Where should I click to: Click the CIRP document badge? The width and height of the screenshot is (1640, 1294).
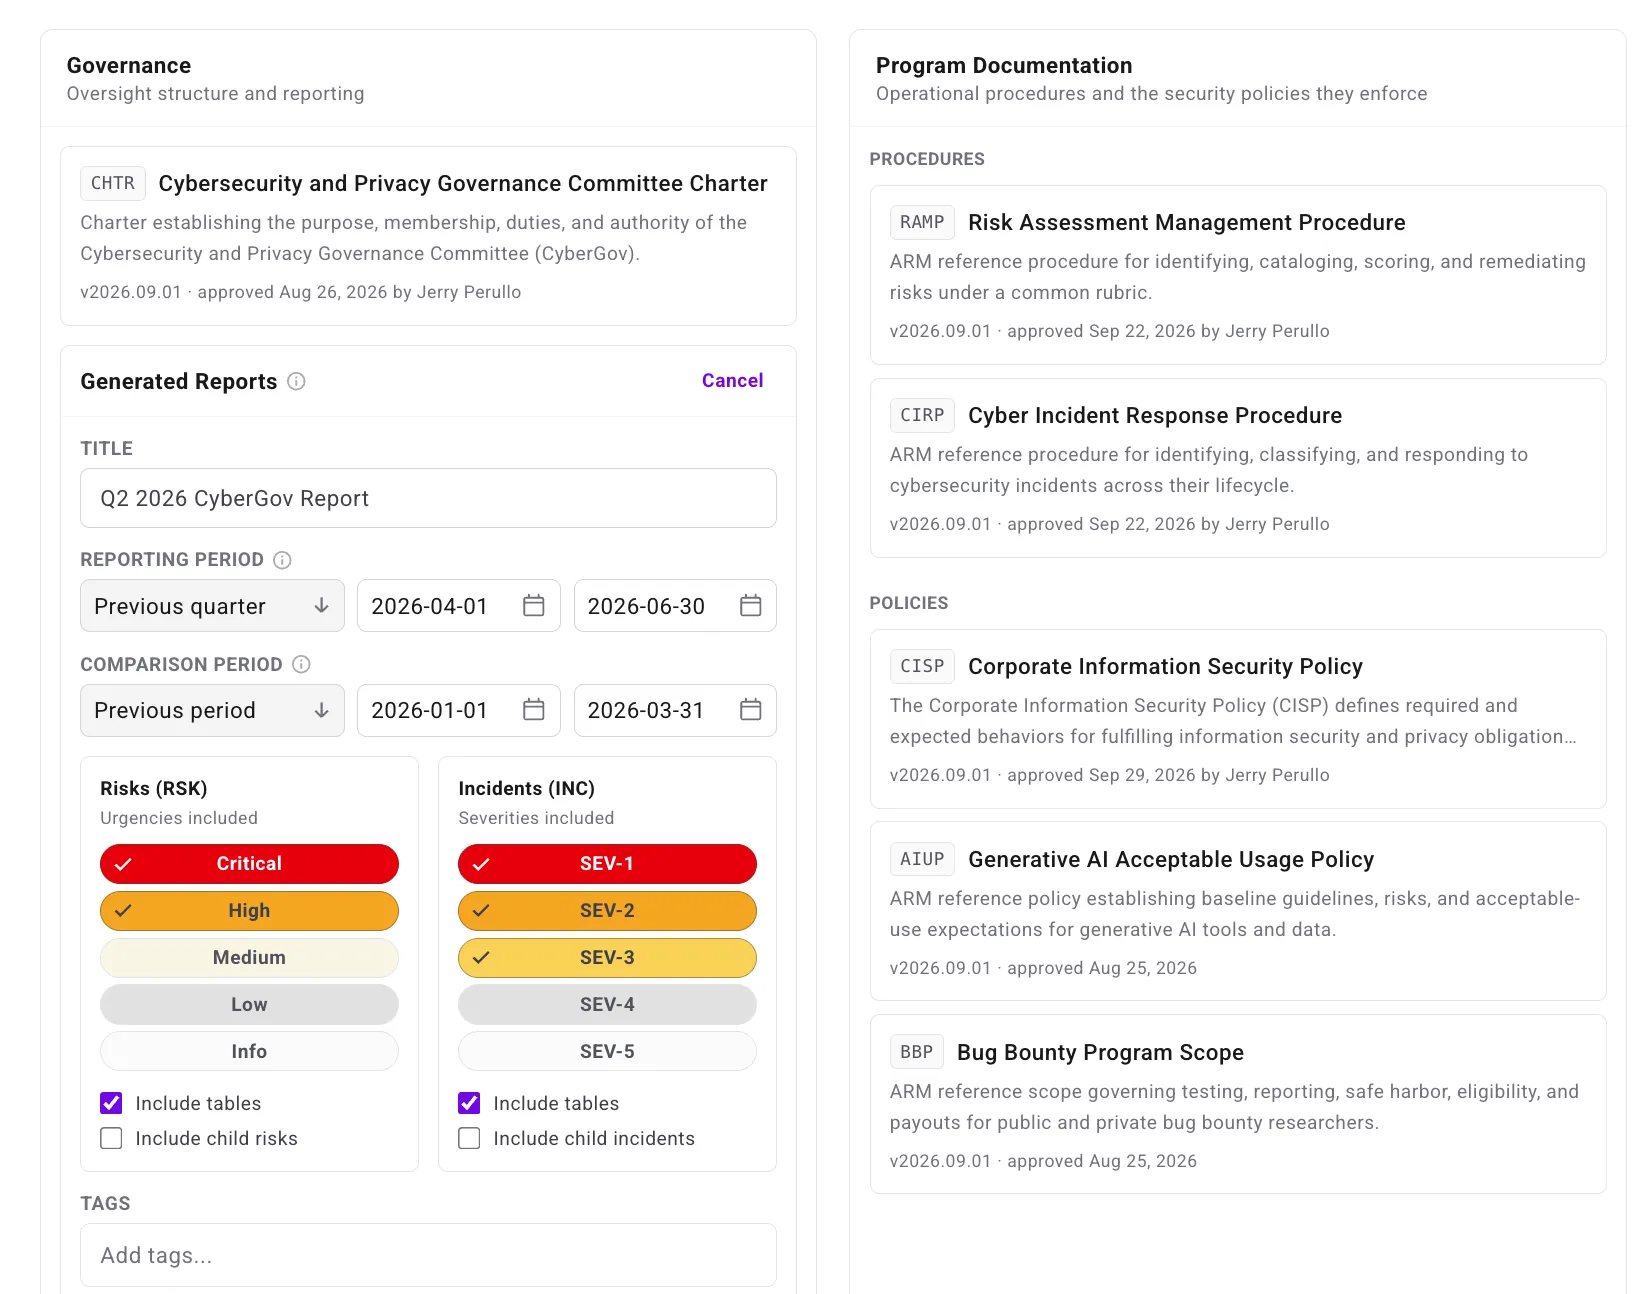922,415
